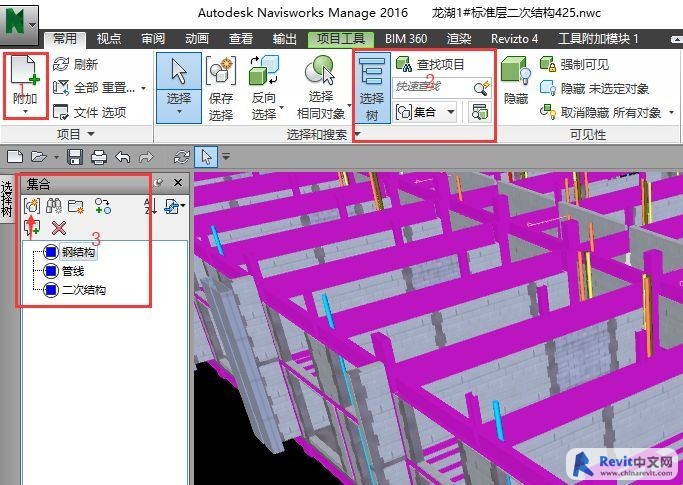The image size is (683, 485).
Task: Expand the 附加 button dropdown arrow
Action: (x=25, y=112)
